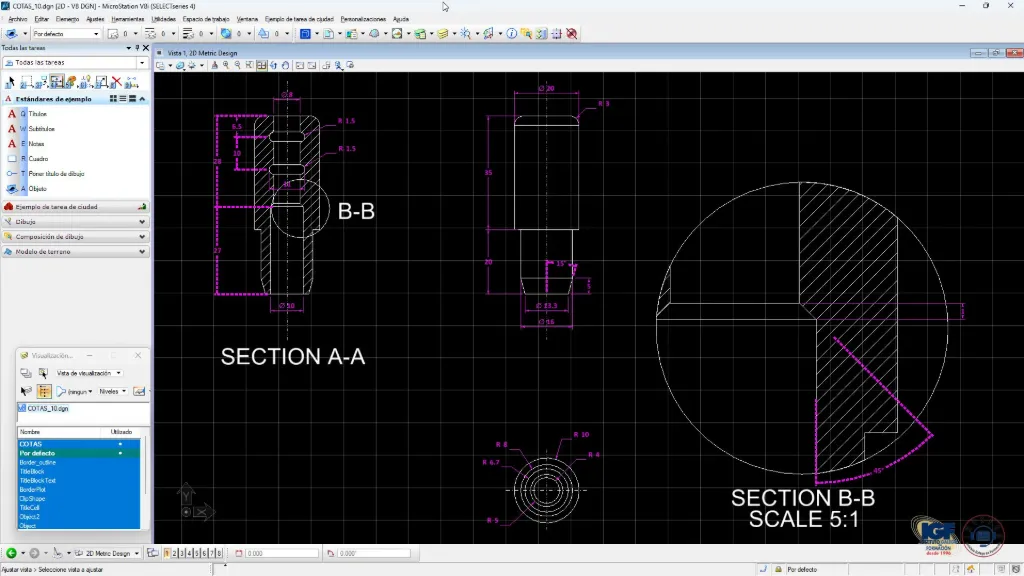Click the 0.000 coordinate input field
1024x576 pixels.
click(x=281, y=553)
